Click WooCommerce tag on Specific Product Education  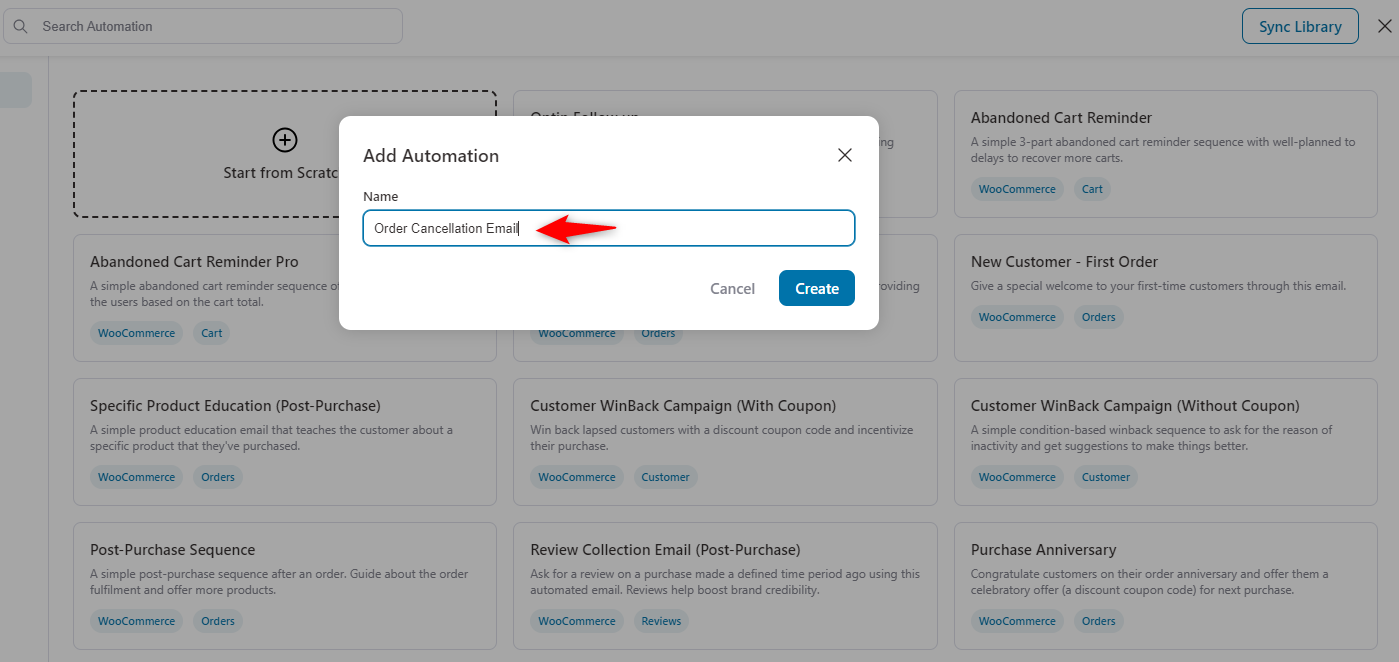point(136,477)
